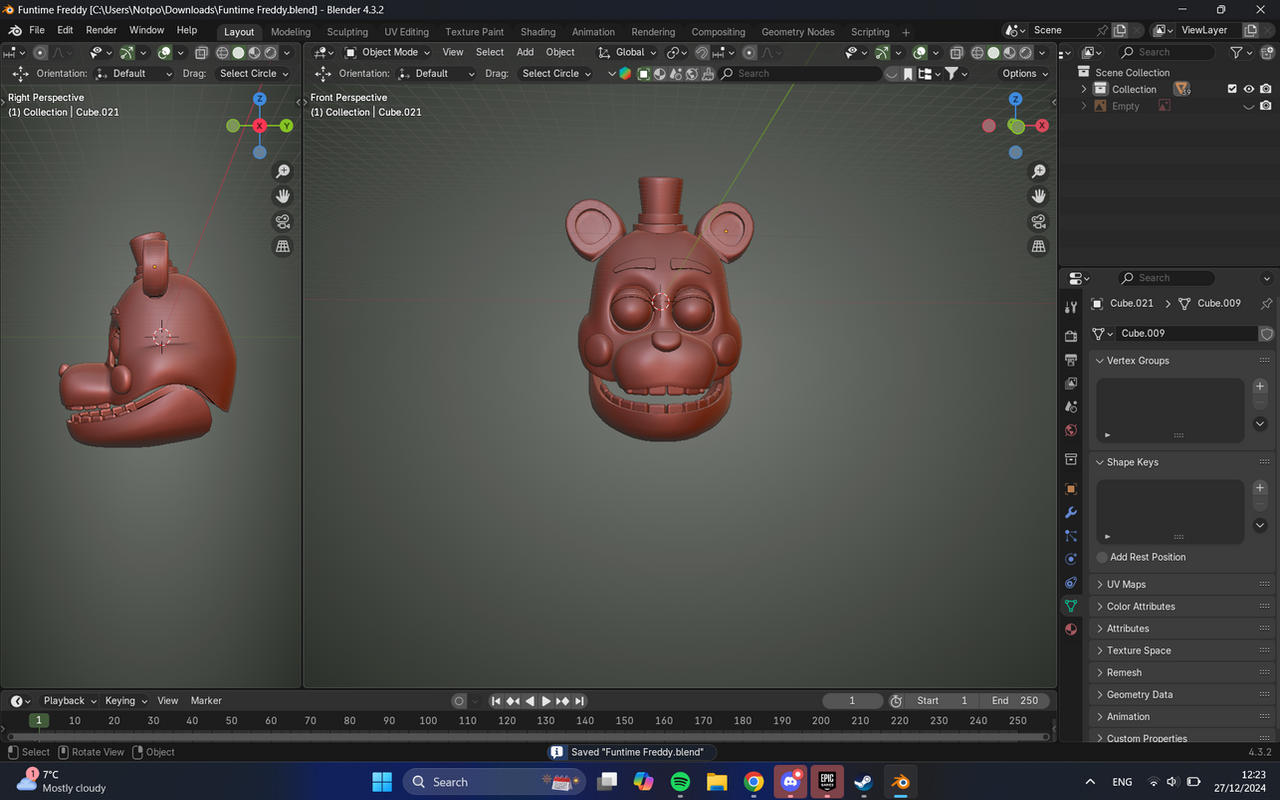Open the Modifiers wrench tab
The height and width of the screenshot is (800, 1280).
[1071, 512]
